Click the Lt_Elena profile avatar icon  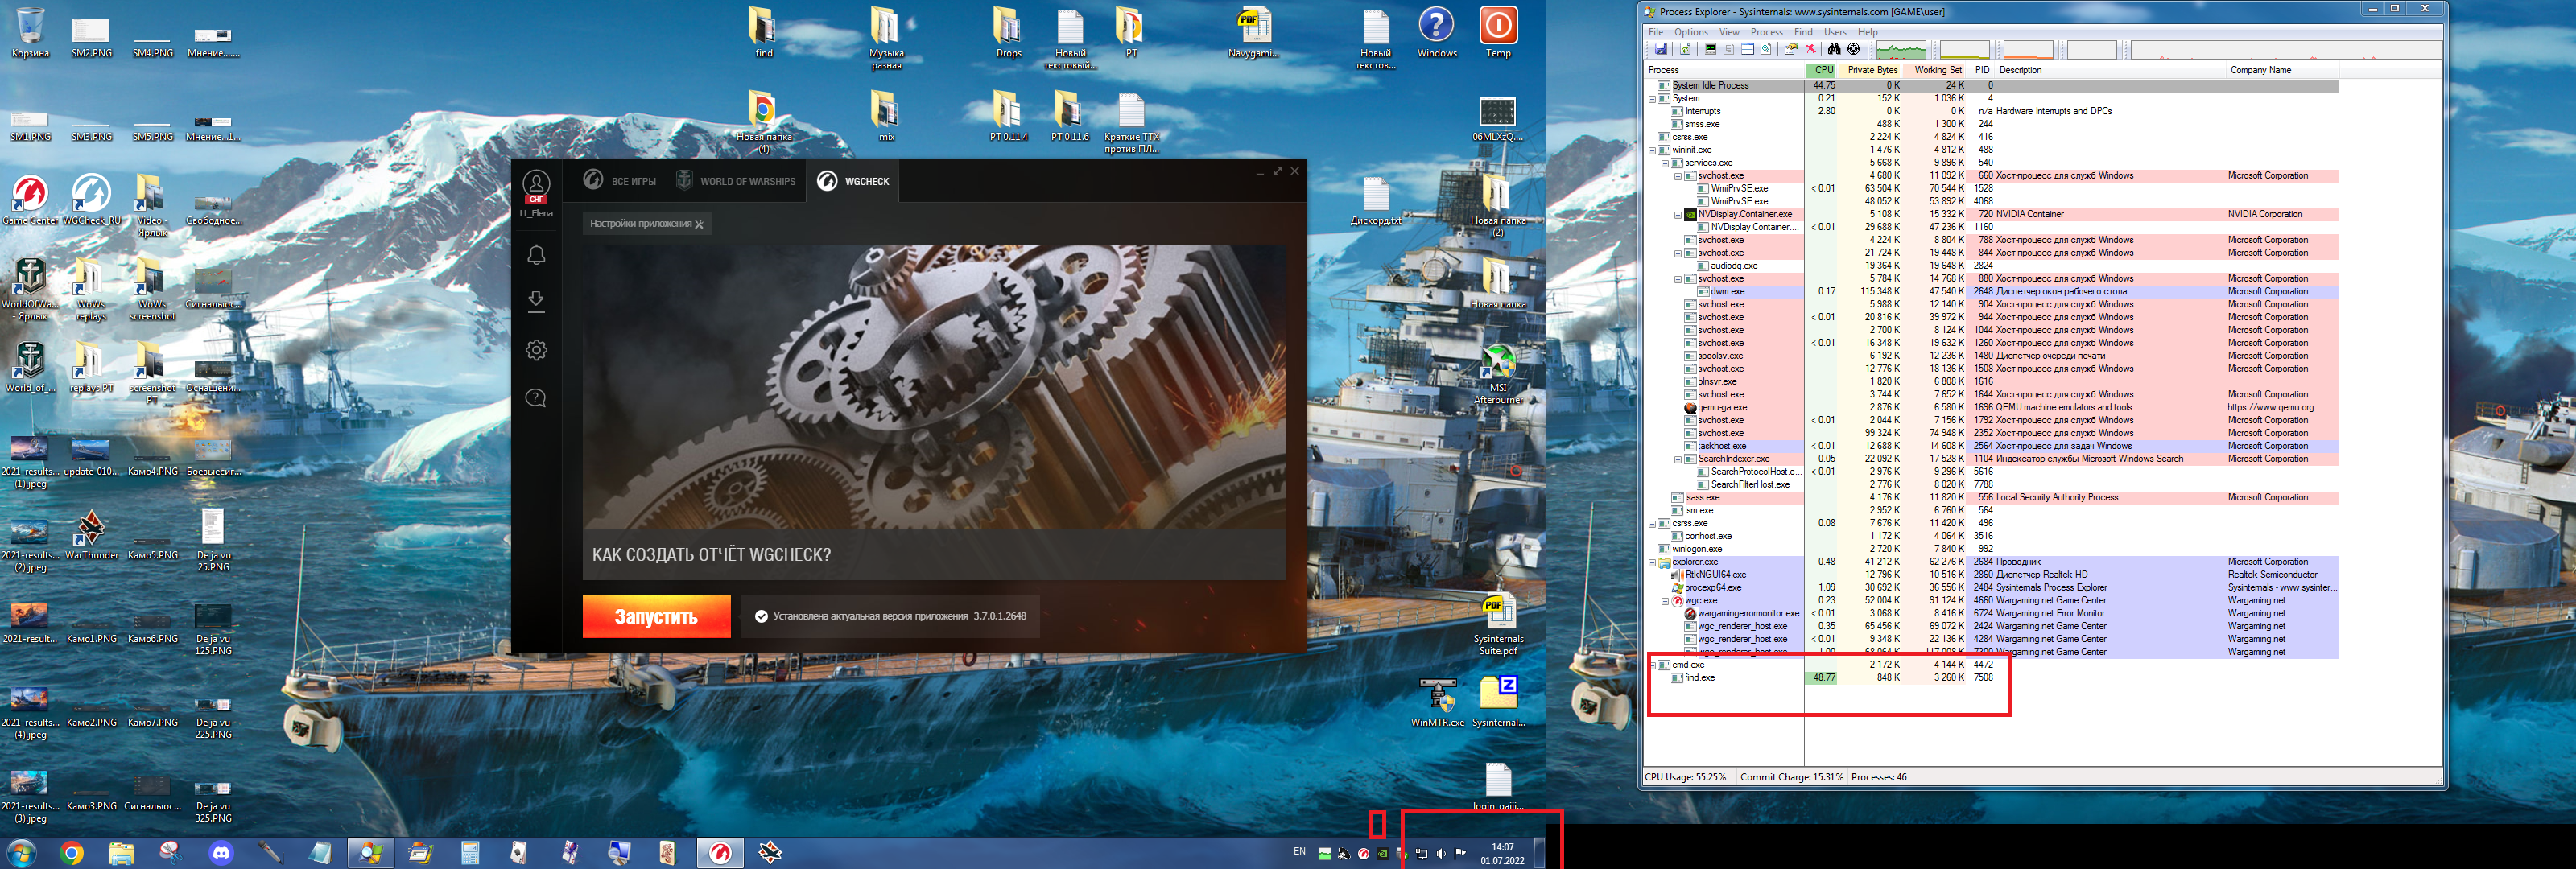click(536, 186)
